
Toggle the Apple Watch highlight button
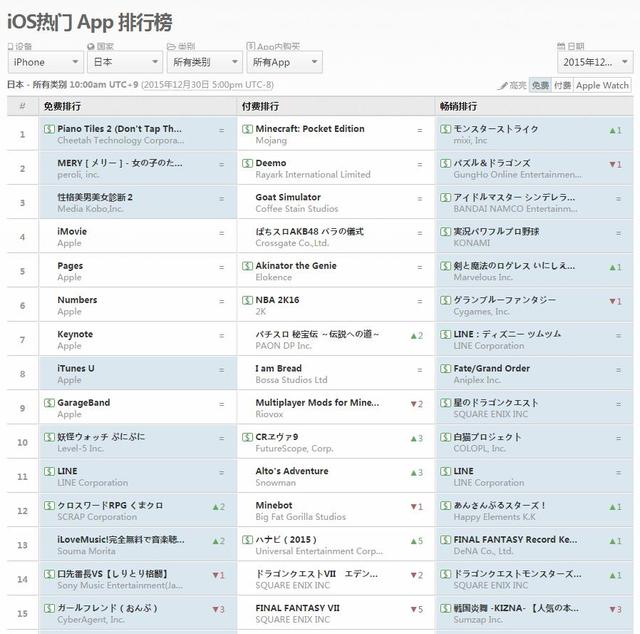602,85
